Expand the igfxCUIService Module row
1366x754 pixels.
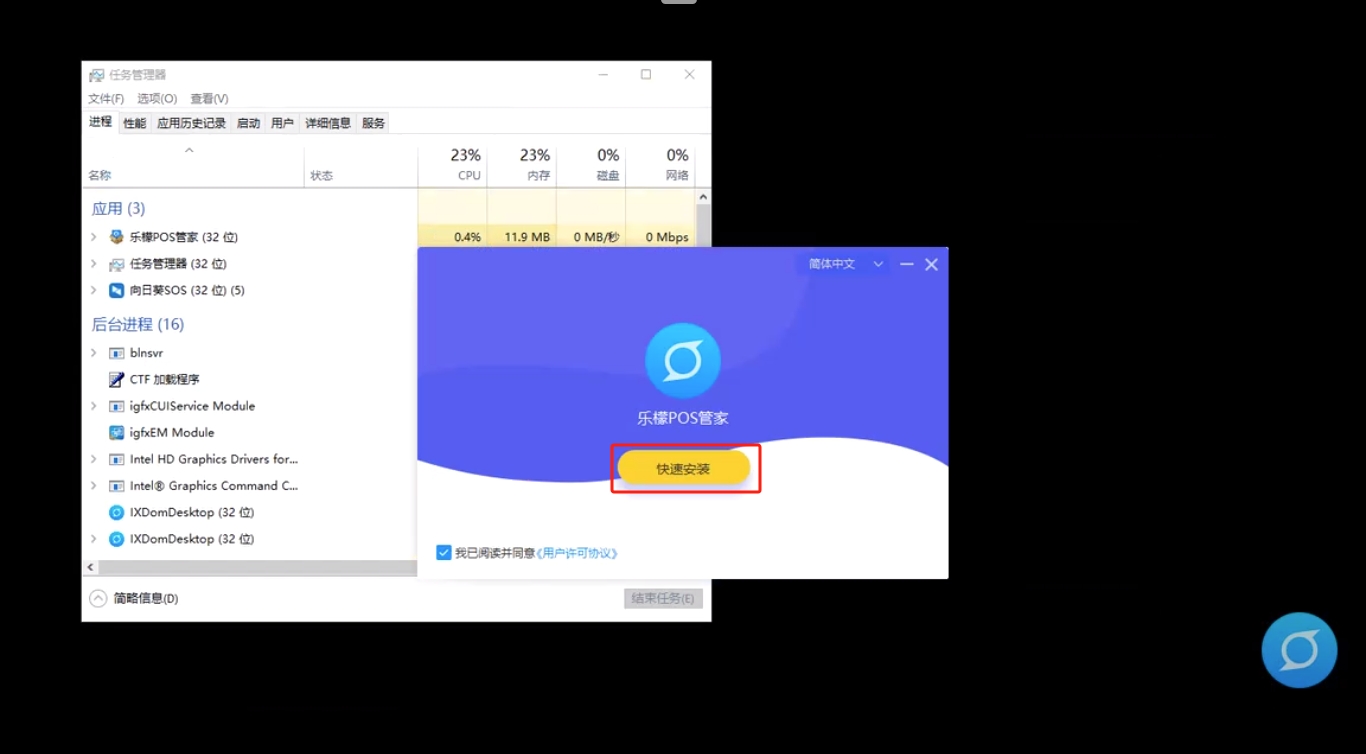tap(93, 406)
